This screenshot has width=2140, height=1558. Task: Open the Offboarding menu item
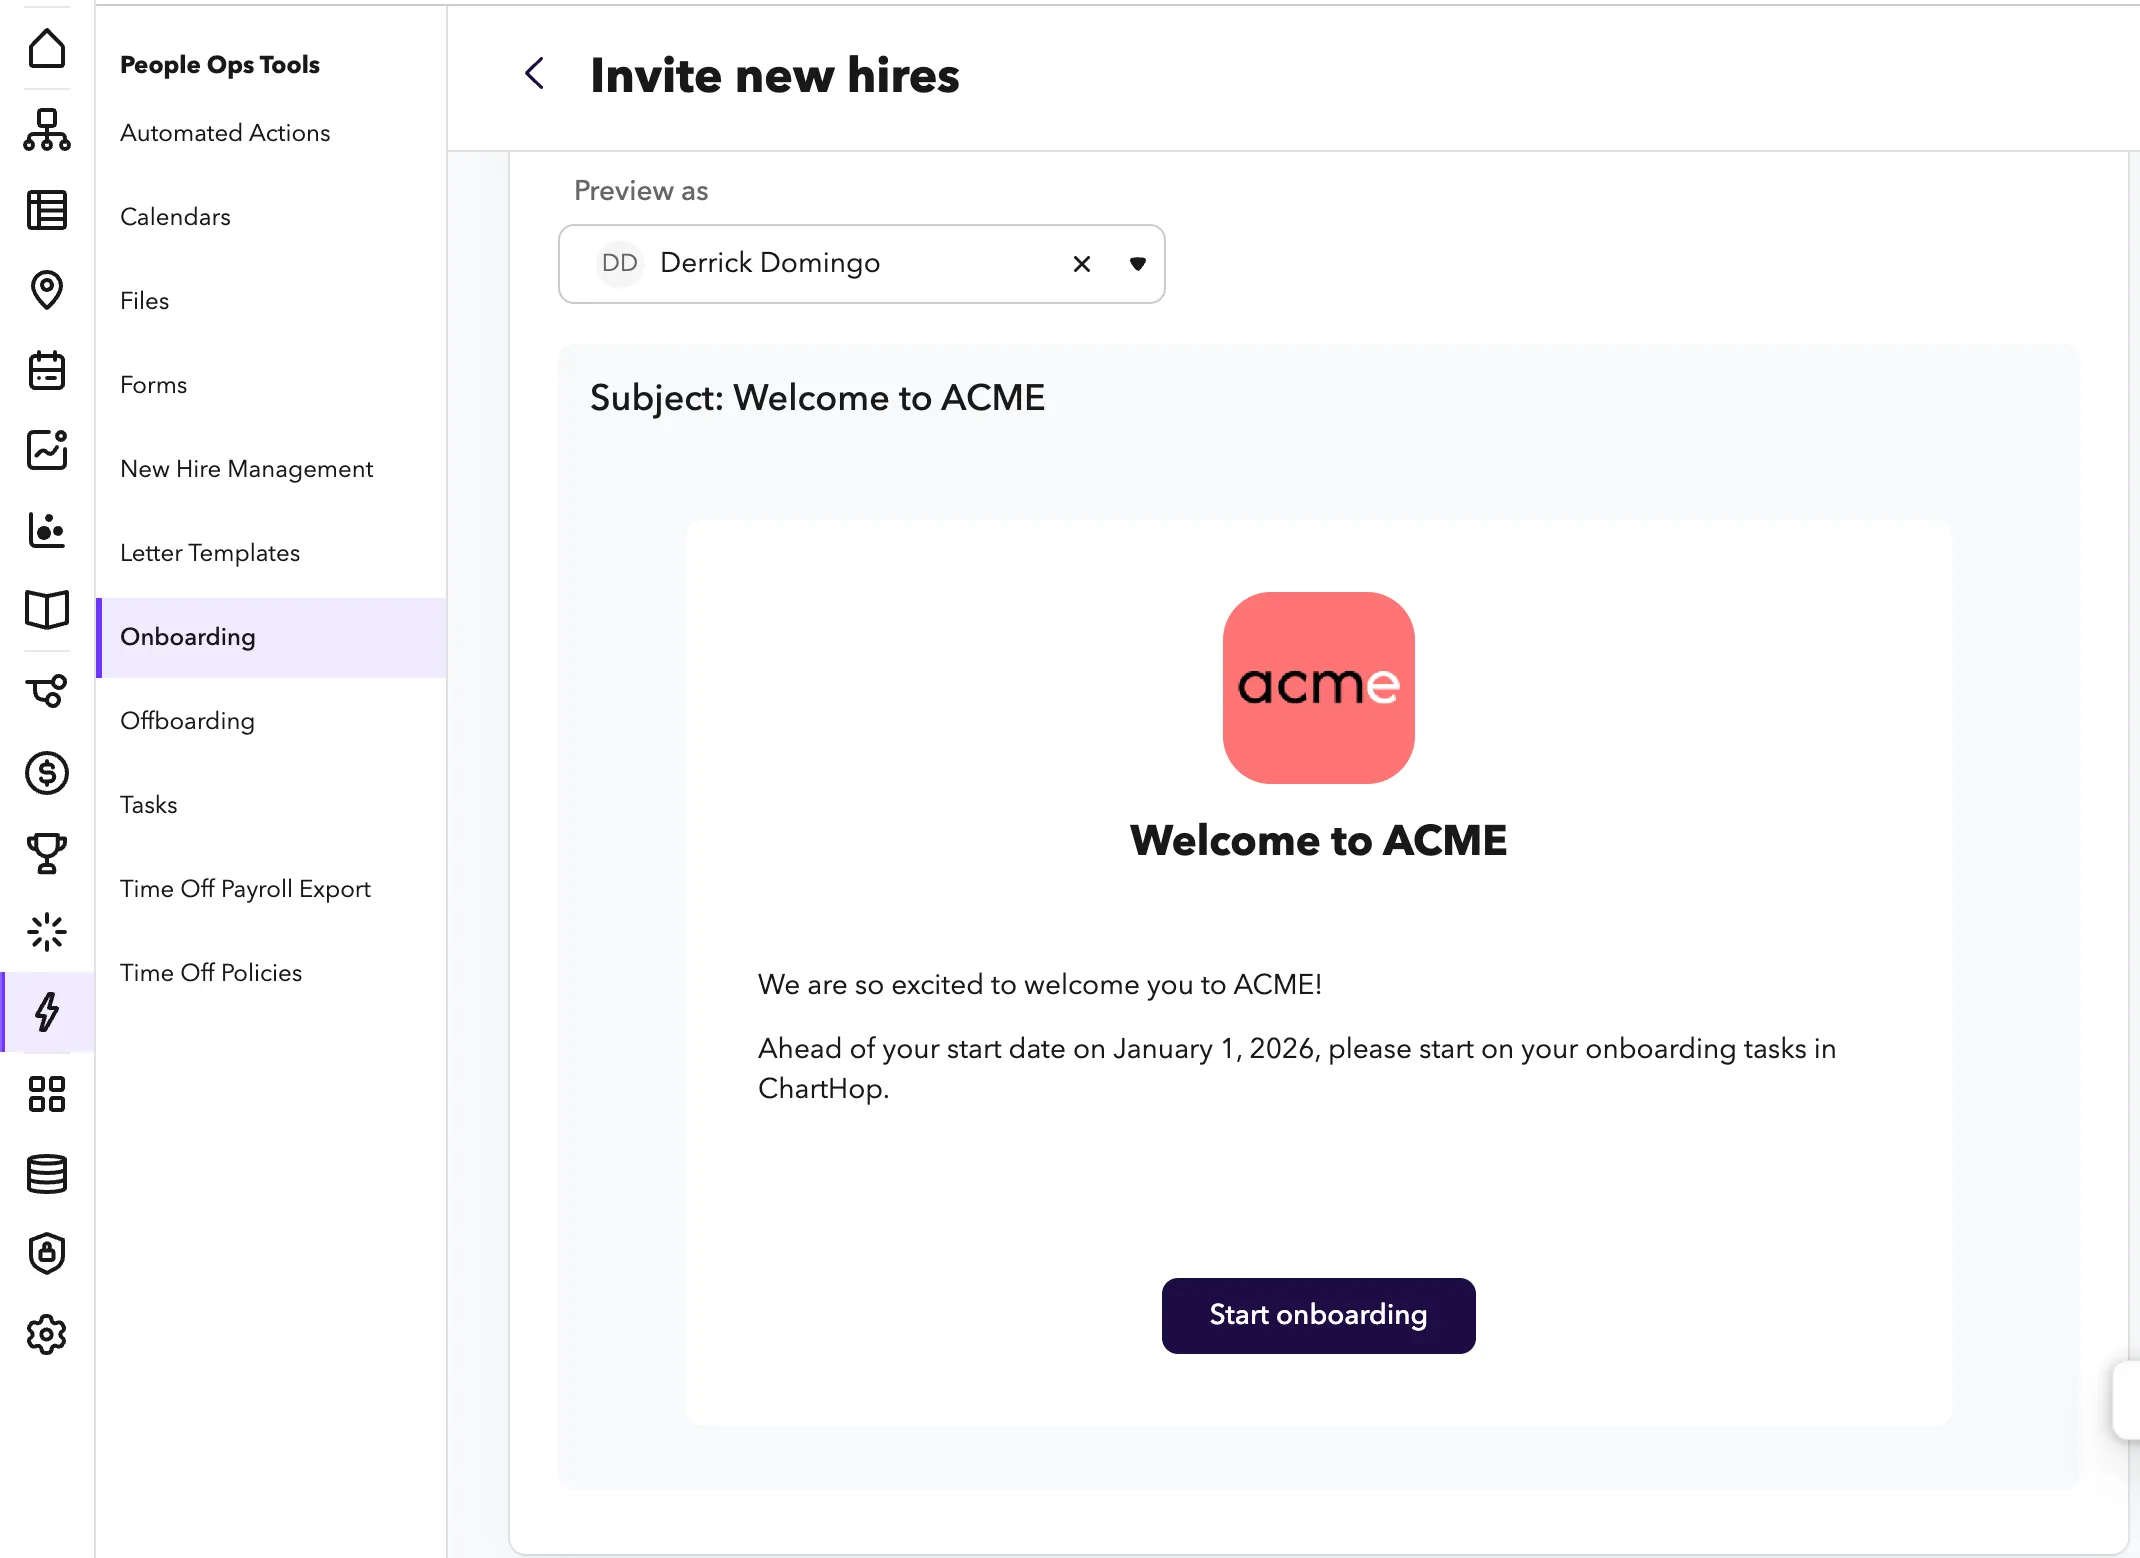pyautogui.click(x=187, y=721)
